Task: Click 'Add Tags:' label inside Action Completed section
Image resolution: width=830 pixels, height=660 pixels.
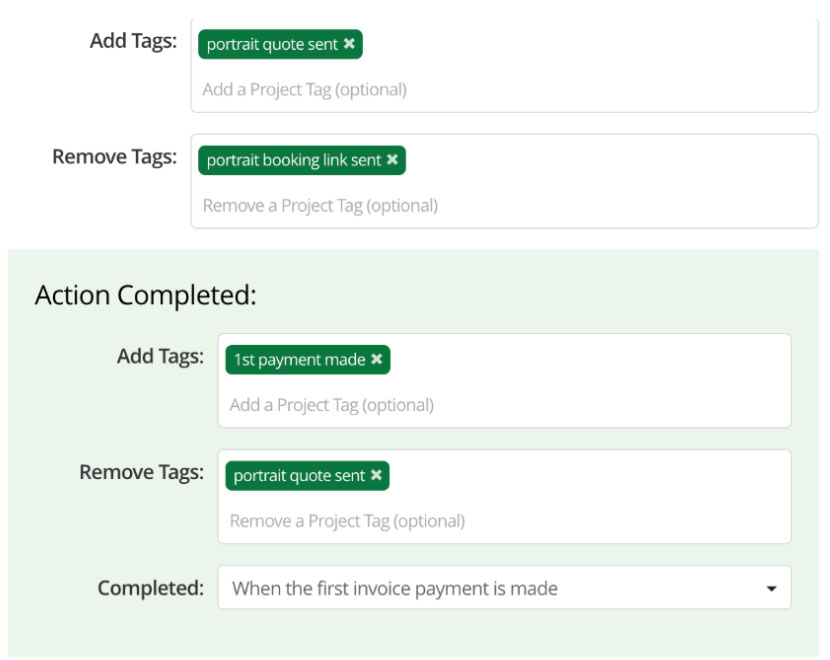Action: pyautogui.click(x=160, y=356)
